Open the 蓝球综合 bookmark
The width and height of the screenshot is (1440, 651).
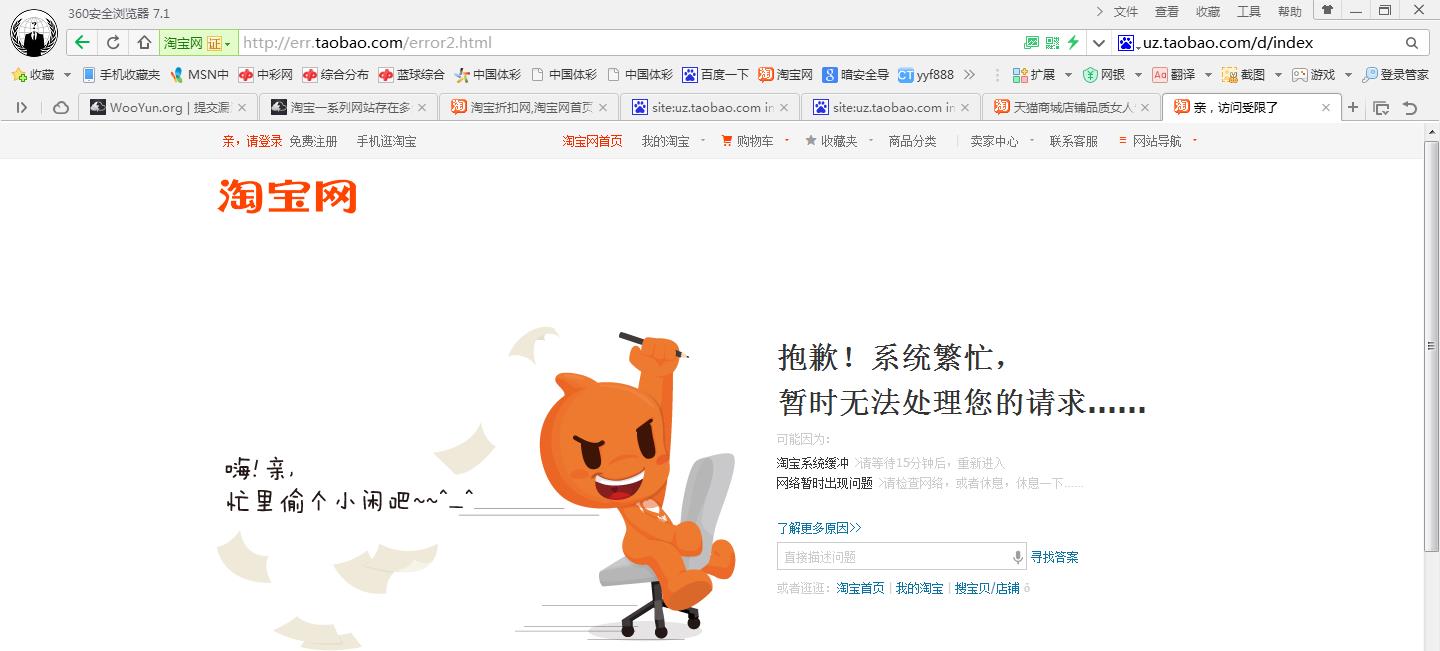point(411,74)
